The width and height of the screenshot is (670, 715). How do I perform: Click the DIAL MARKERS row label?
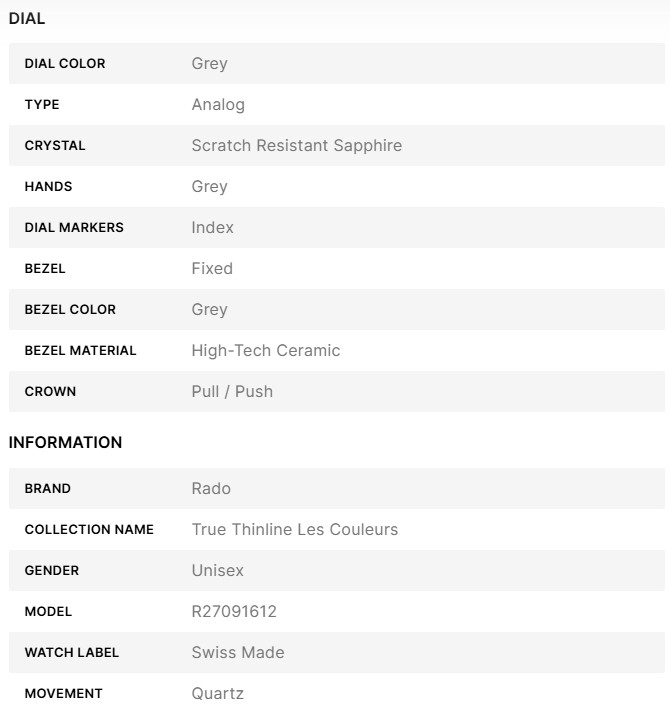pos(74,227)
